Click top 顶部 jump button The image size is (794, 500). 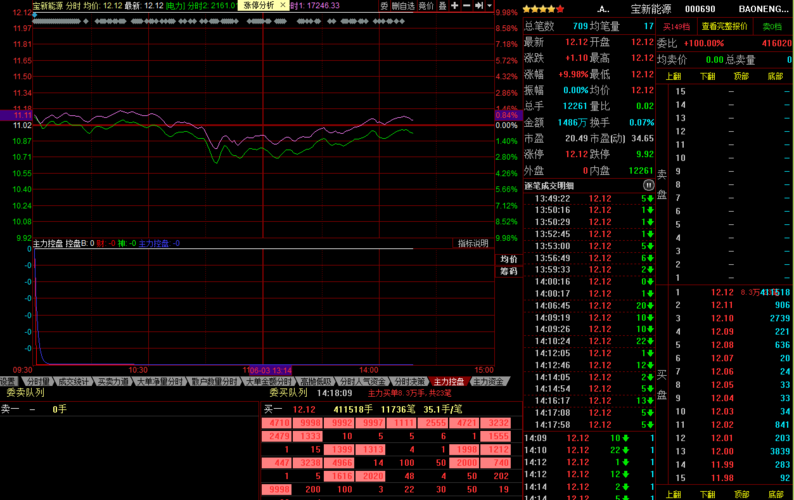pos(741,76)
